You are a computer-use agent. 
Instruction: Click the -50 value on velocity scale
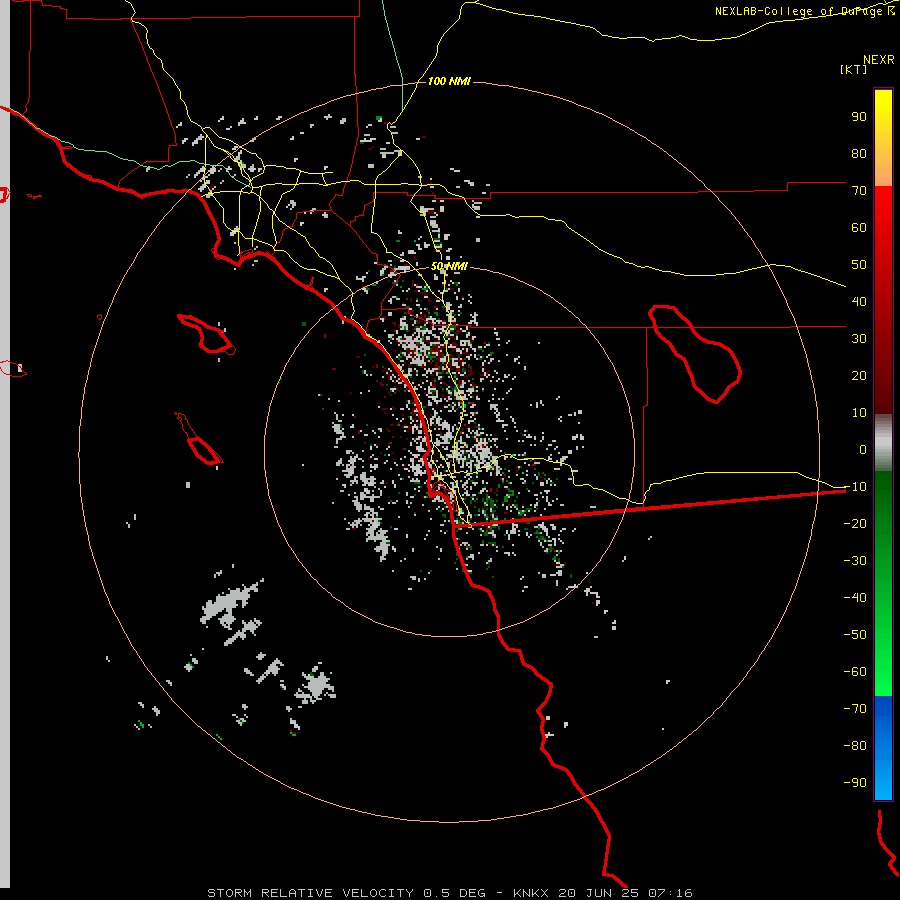855,635
